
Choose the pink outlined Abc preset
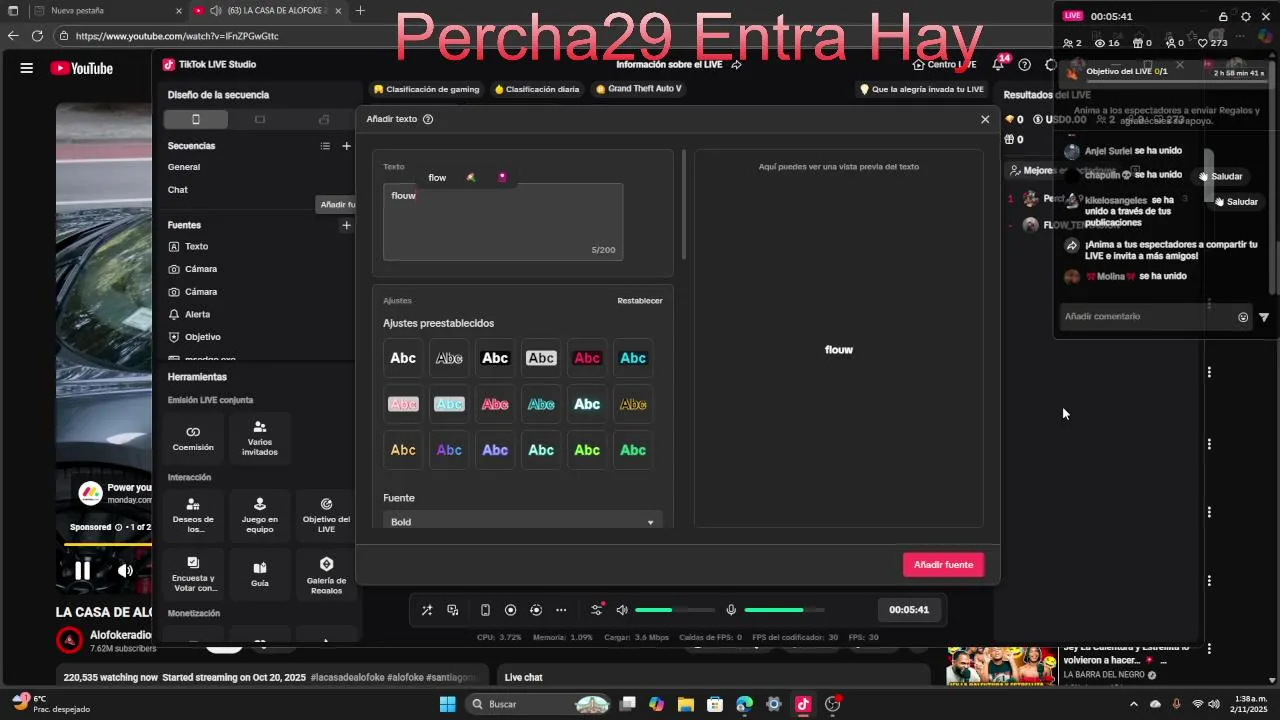tap(495, 404)
